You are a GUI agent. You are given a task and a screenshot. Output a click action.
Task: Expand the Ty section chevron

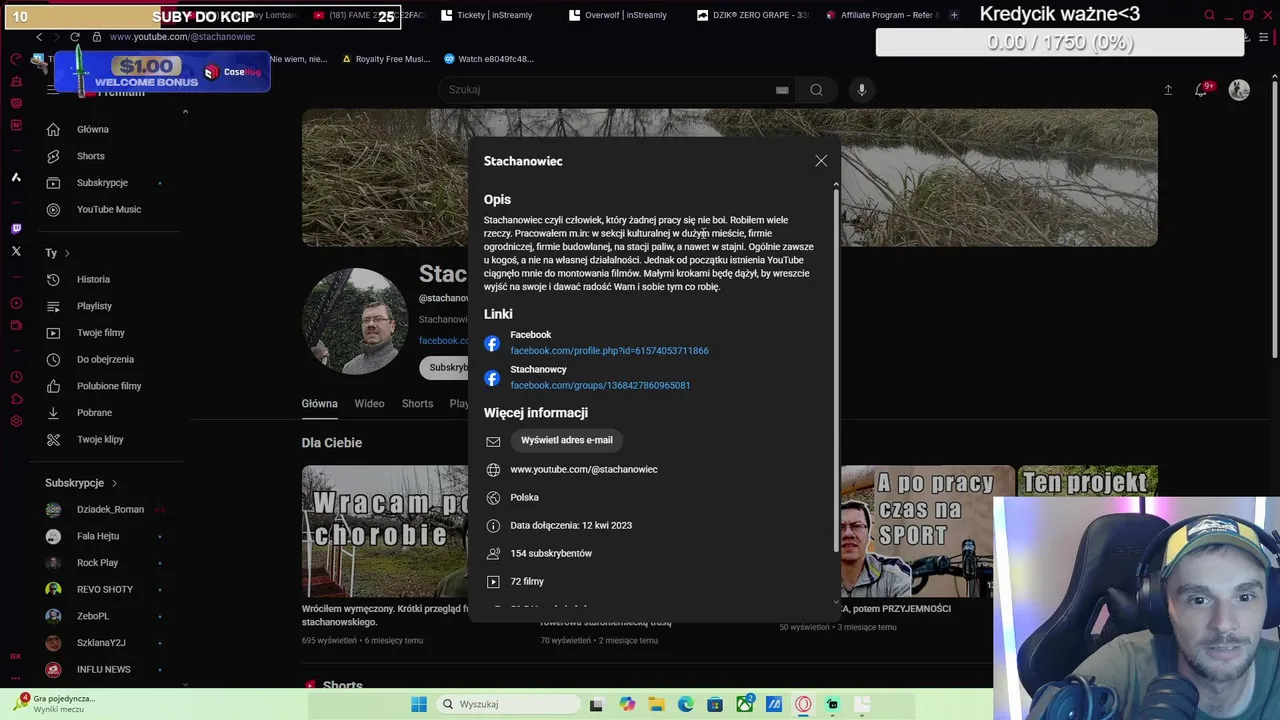tap(67, 253)
